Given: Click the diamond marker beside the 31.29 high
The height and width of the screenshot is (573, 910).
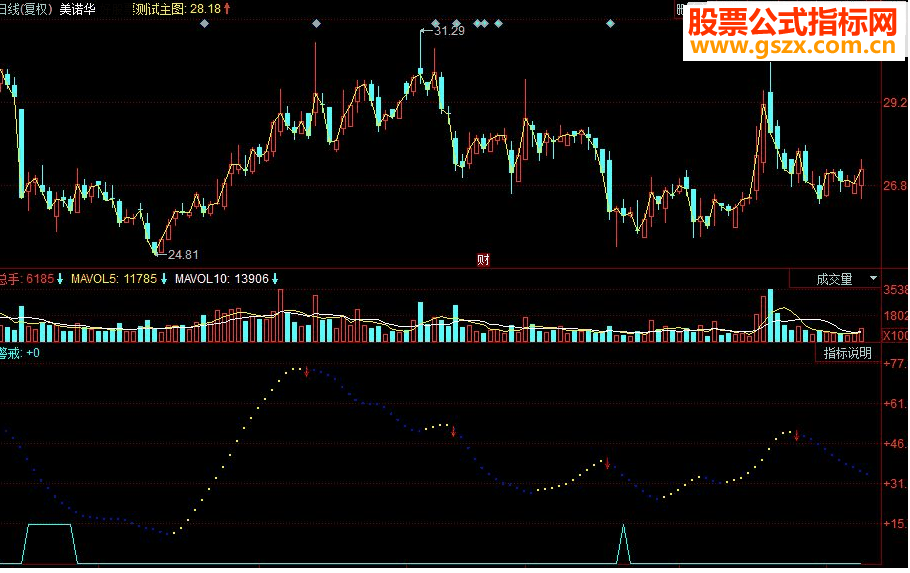Looking at the screenshot, I should pos(436,24).
